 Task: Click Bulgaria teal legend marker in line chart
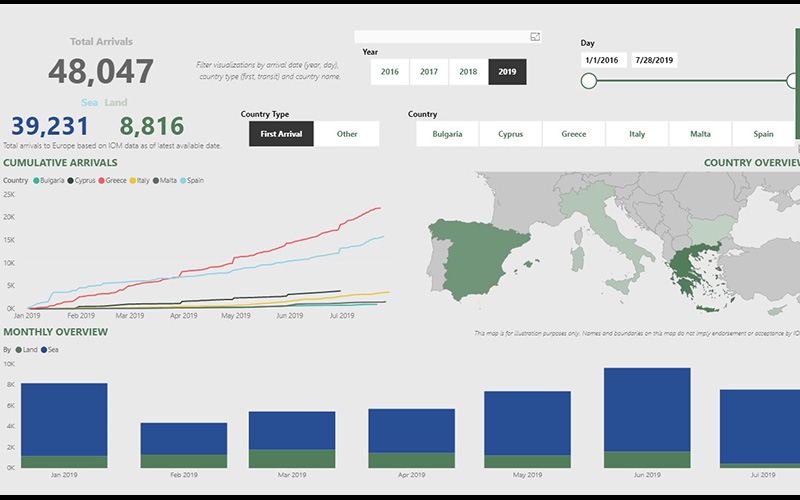(x=36, y=180)
